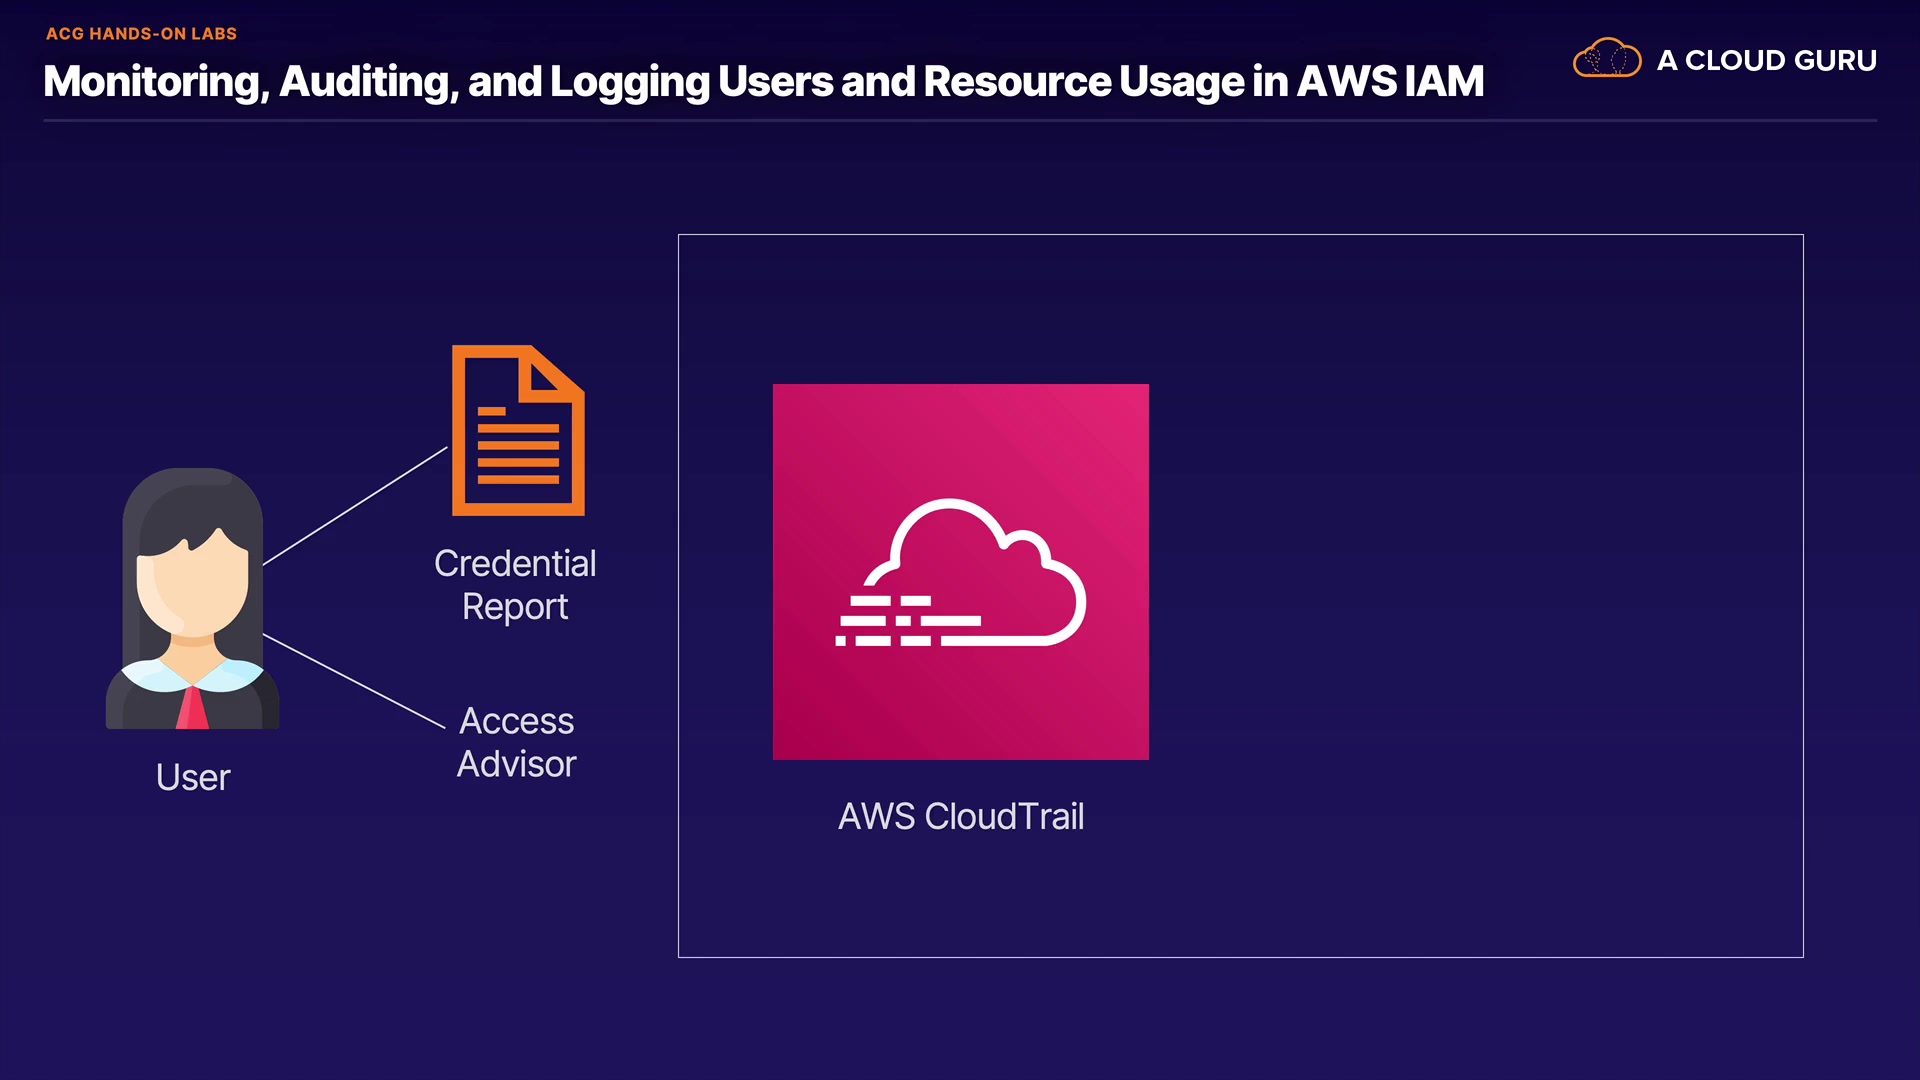
Task: Click the AWS CloudTrail caption text
Action: coord(960,816)
